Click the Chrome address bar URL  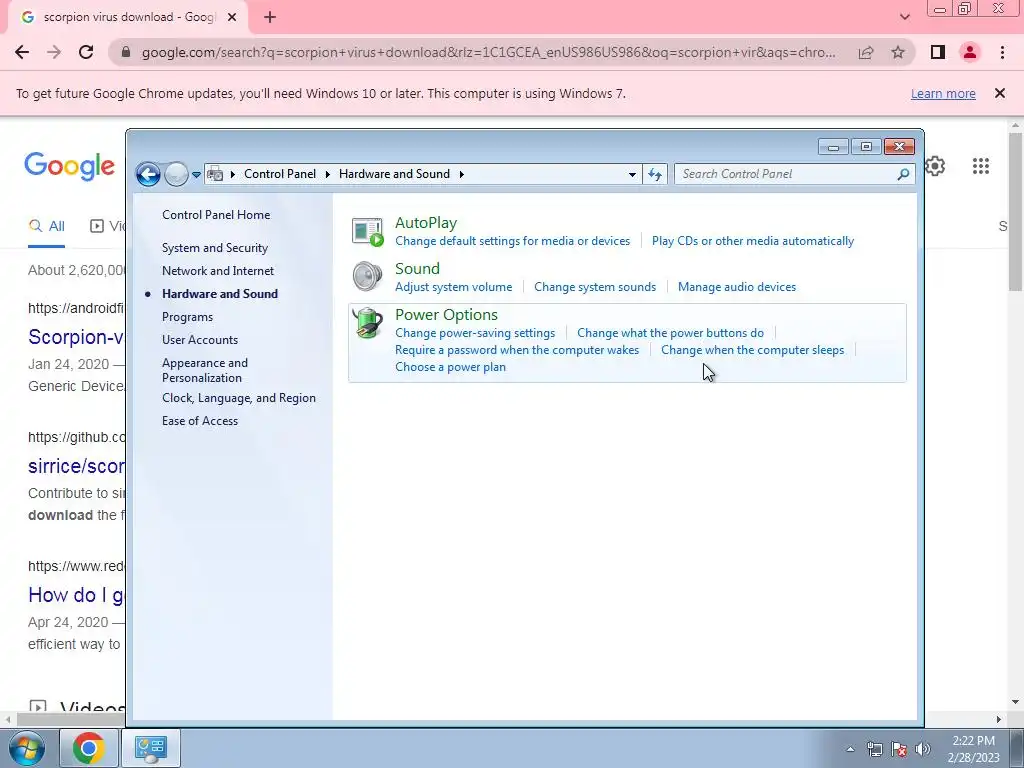coord(488,52)
